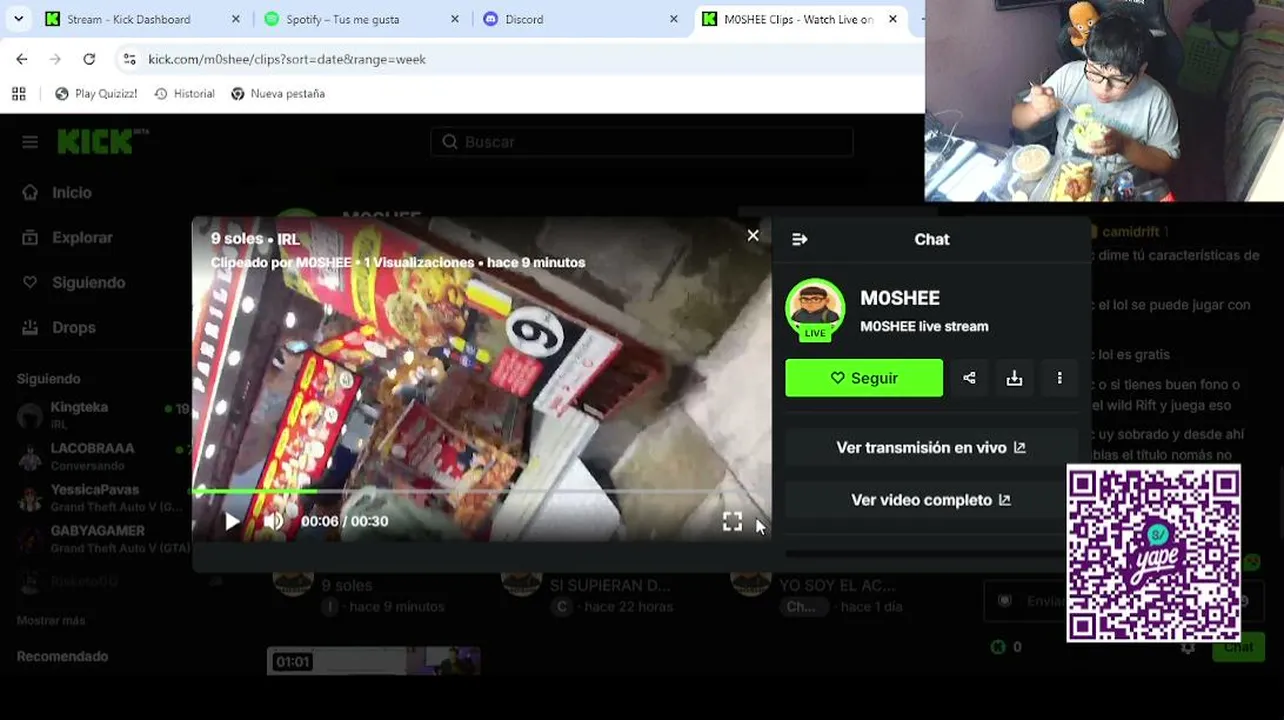
Task: Share the clip
Action: coord(969,378)
